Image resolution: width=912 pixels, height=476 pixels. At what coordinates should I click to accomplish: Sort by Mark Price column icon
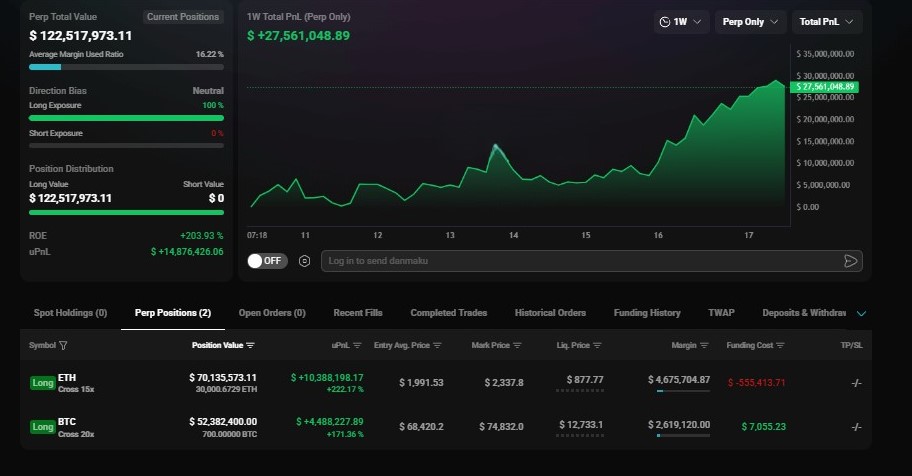coord(517,346)
